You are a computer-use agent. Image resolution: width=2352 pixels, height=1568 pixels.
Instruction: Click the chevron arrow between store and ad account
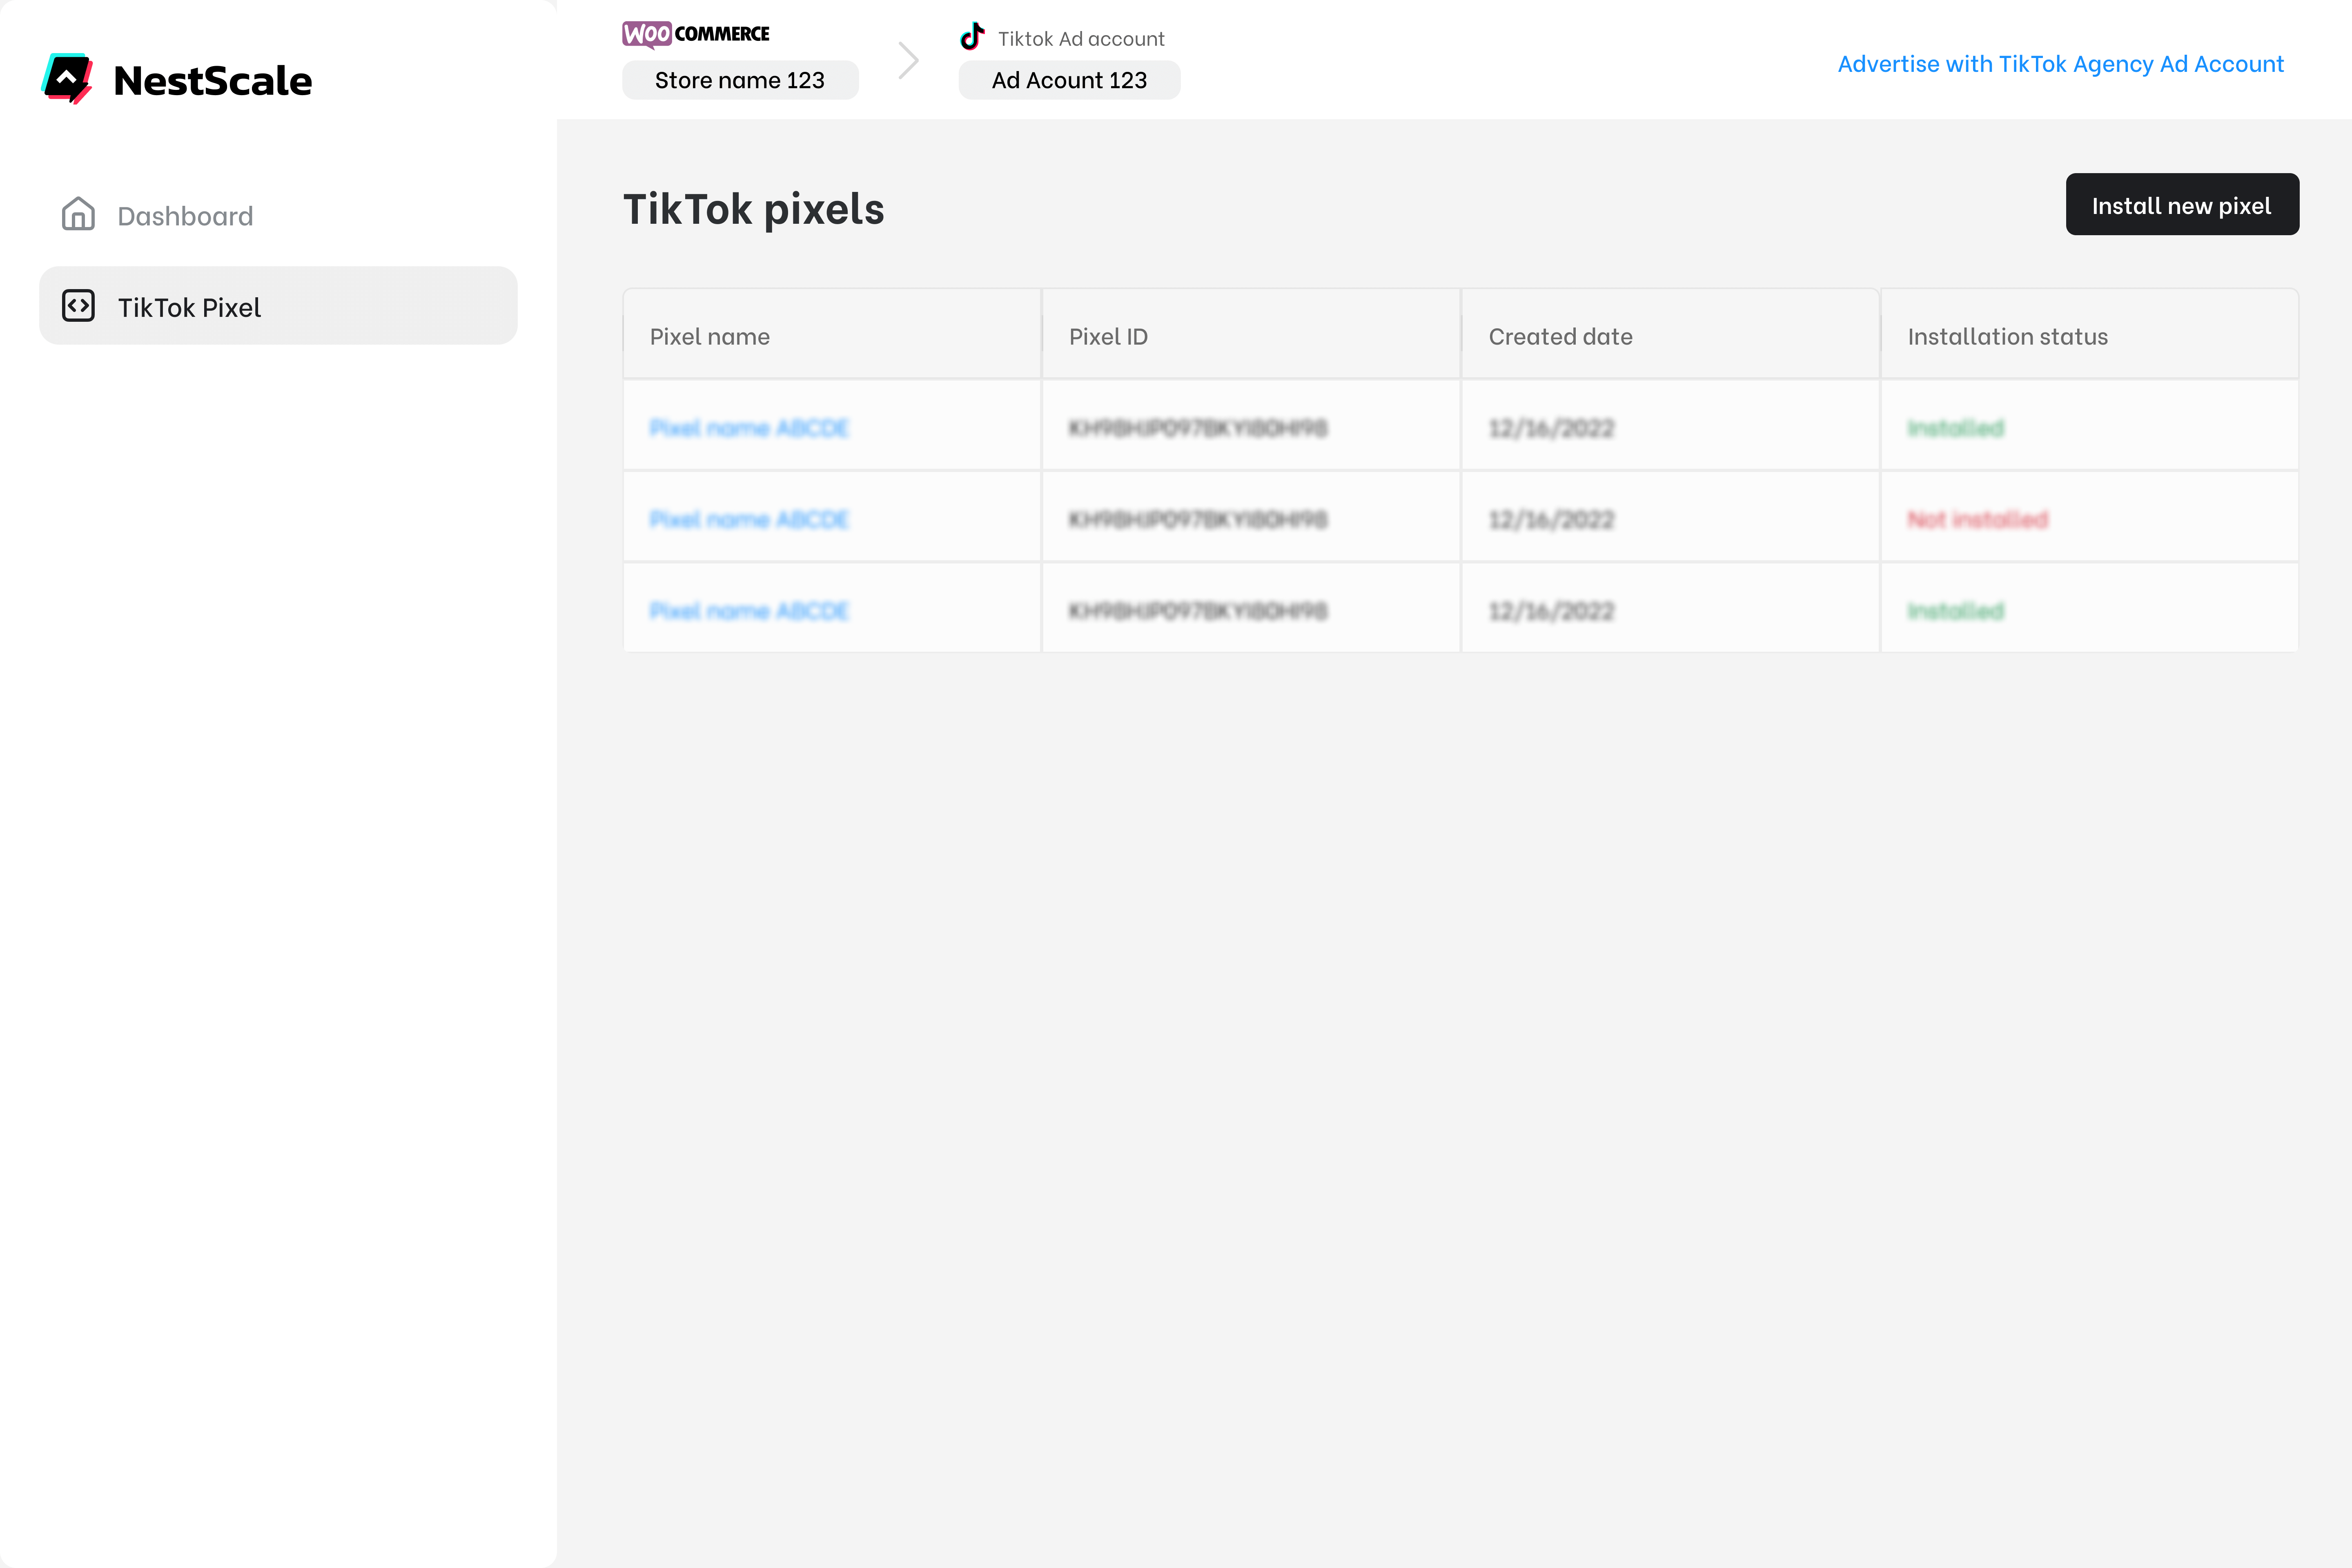[x=908, y=60]
